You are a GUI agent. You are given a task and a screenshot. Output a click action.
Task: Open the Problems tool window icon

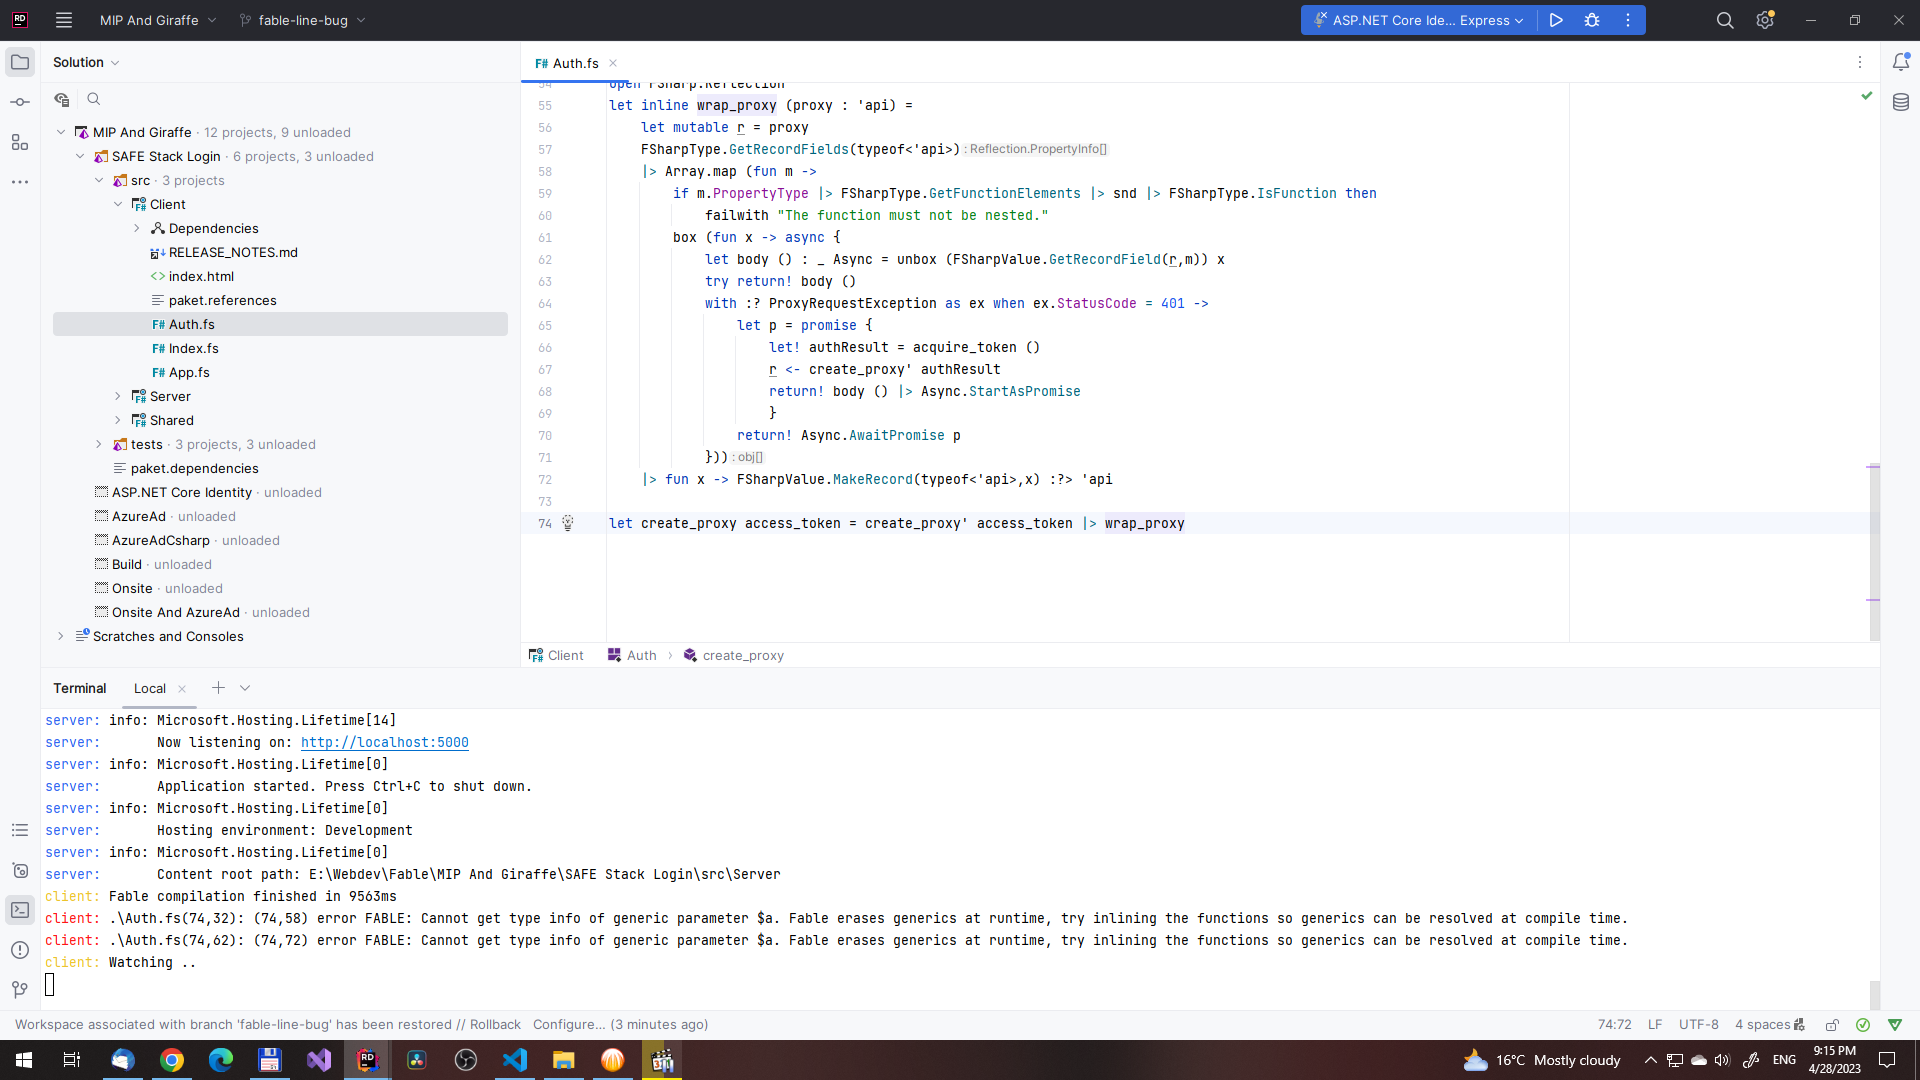20,950
